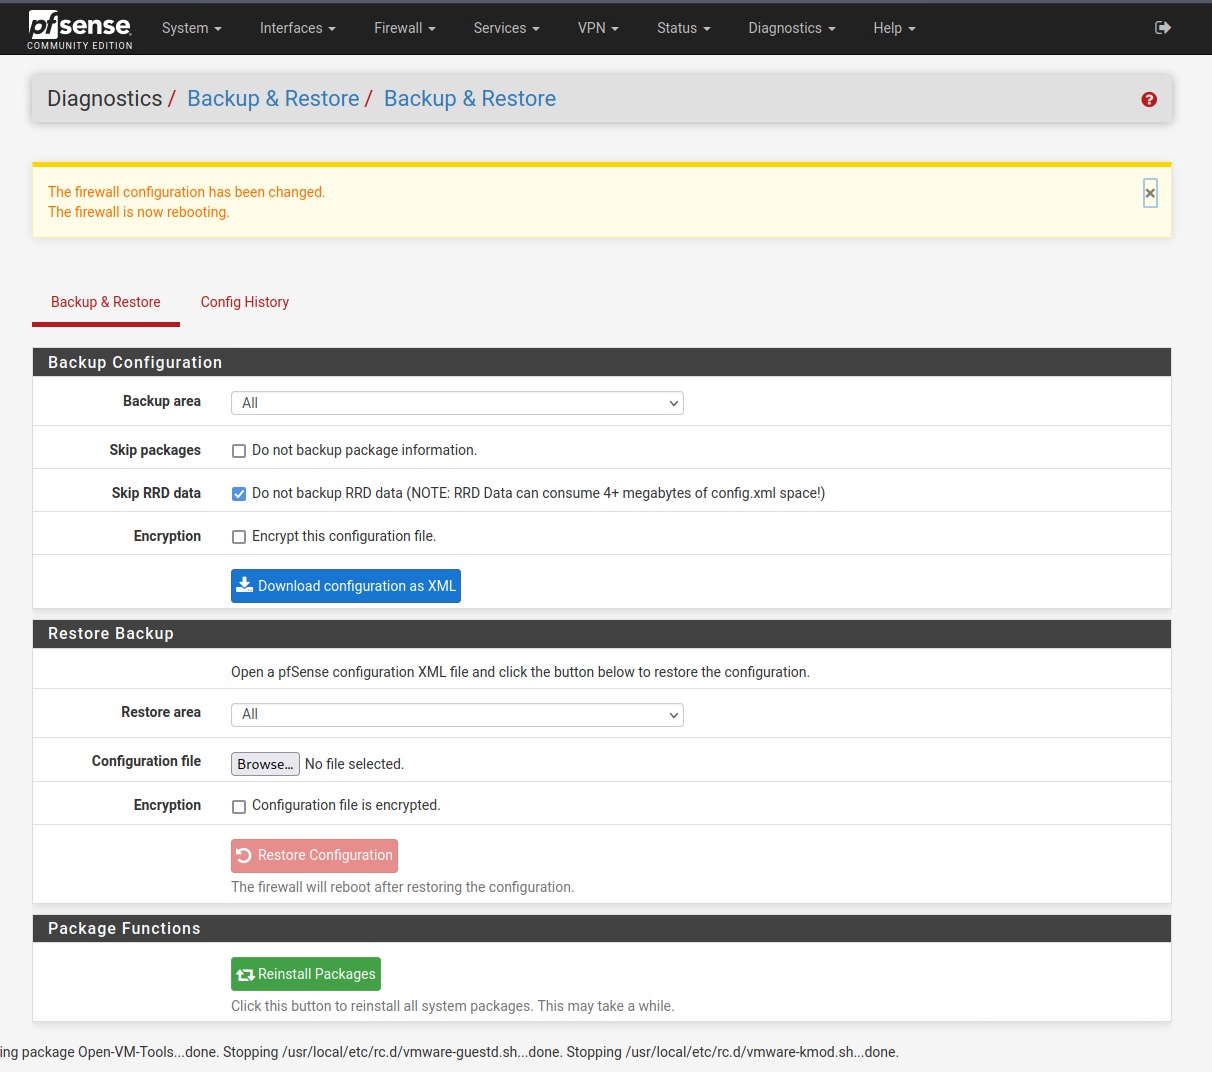Click the 'Skip packages' label

pos(155,450)
